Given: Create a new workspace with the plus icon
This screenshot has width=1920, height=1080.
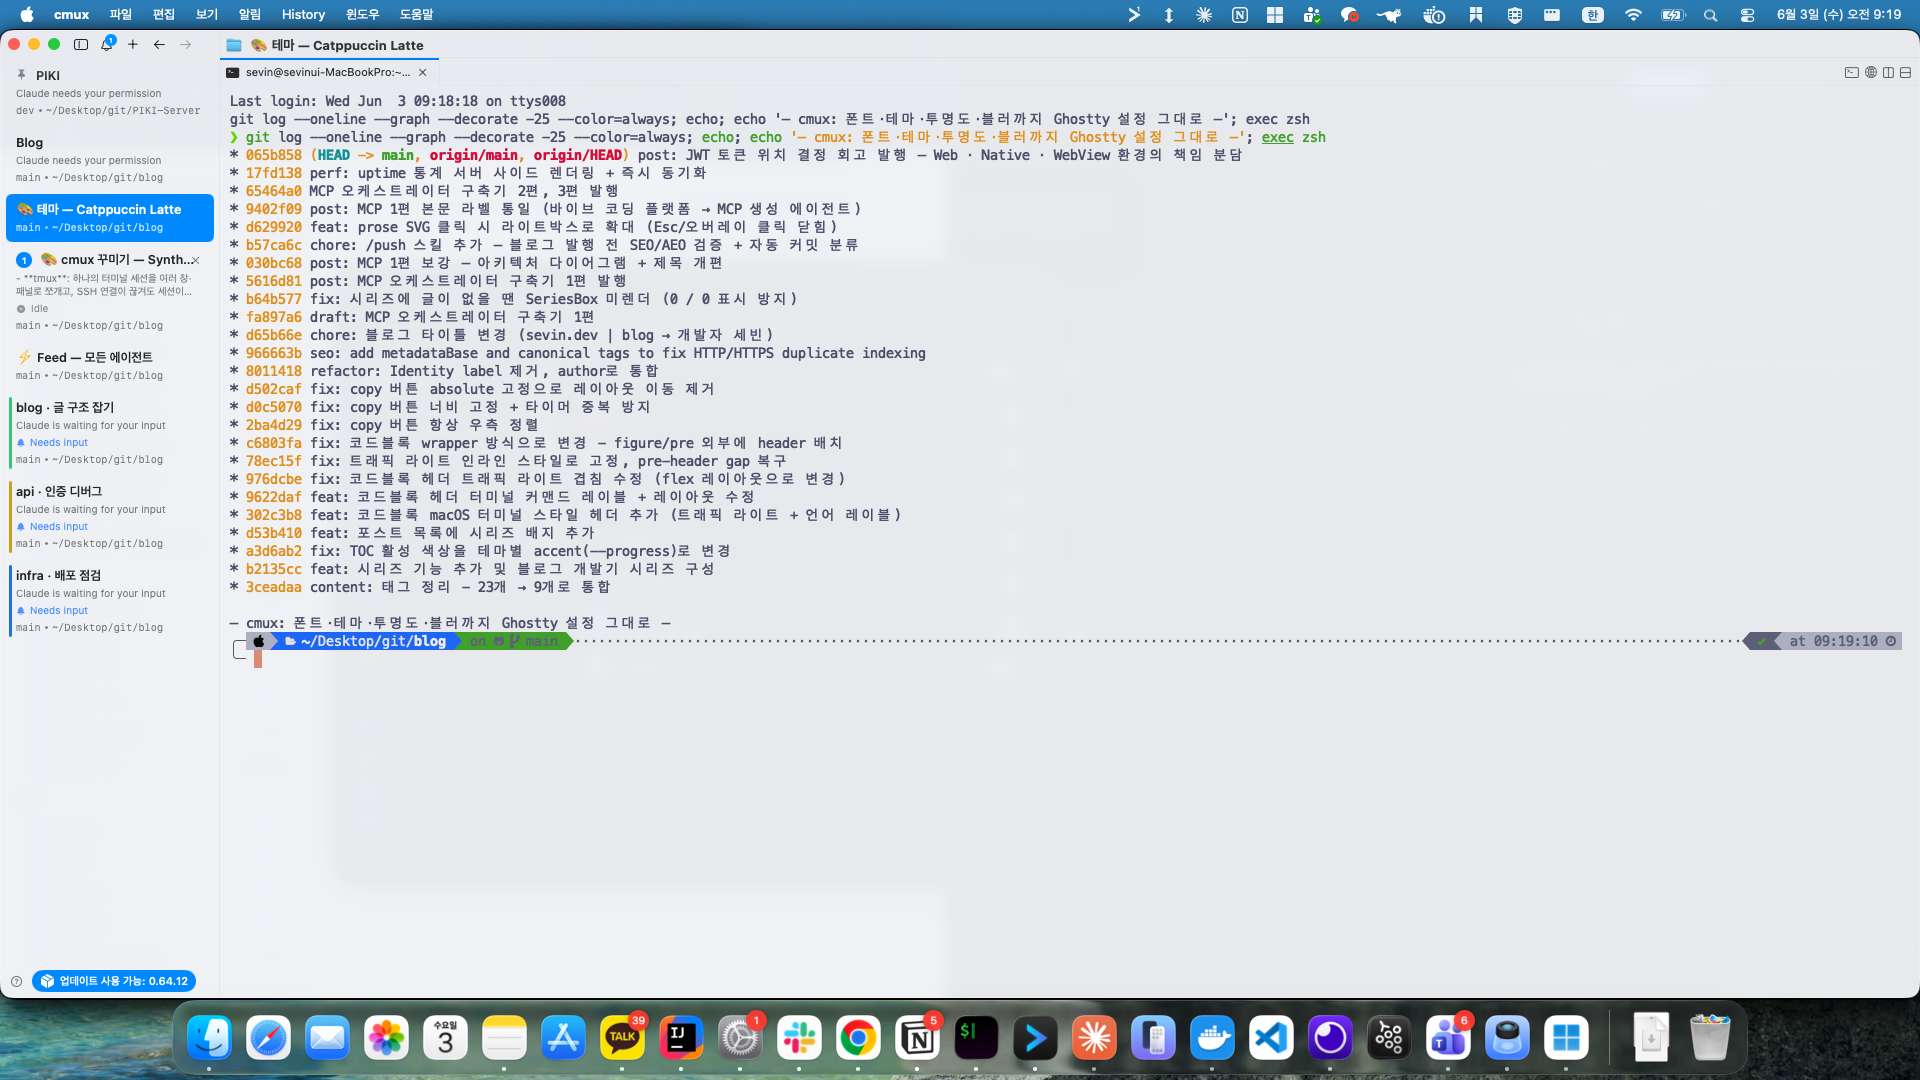Looking at the screenshot, I should [x=133, y=44].
